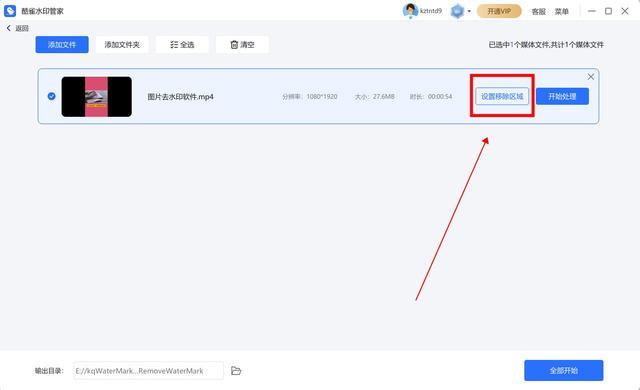640x390 pixels.
Task: Click the video thumbnail preview
Action: coord(97,97)
